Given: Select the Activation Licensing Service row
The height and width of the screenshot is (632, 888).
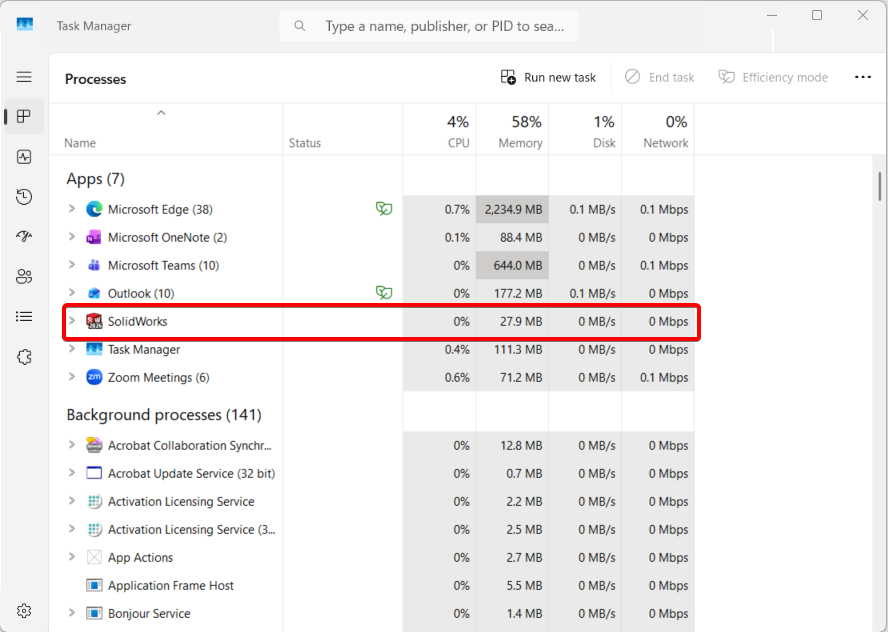Looking at the screenshot, I should (372, 501).
